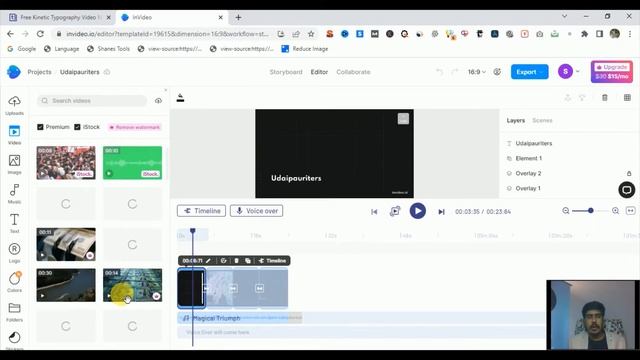Toggle lock on Overlay 2 layer
Screen dimensions: 640x360
coord(629,173)
